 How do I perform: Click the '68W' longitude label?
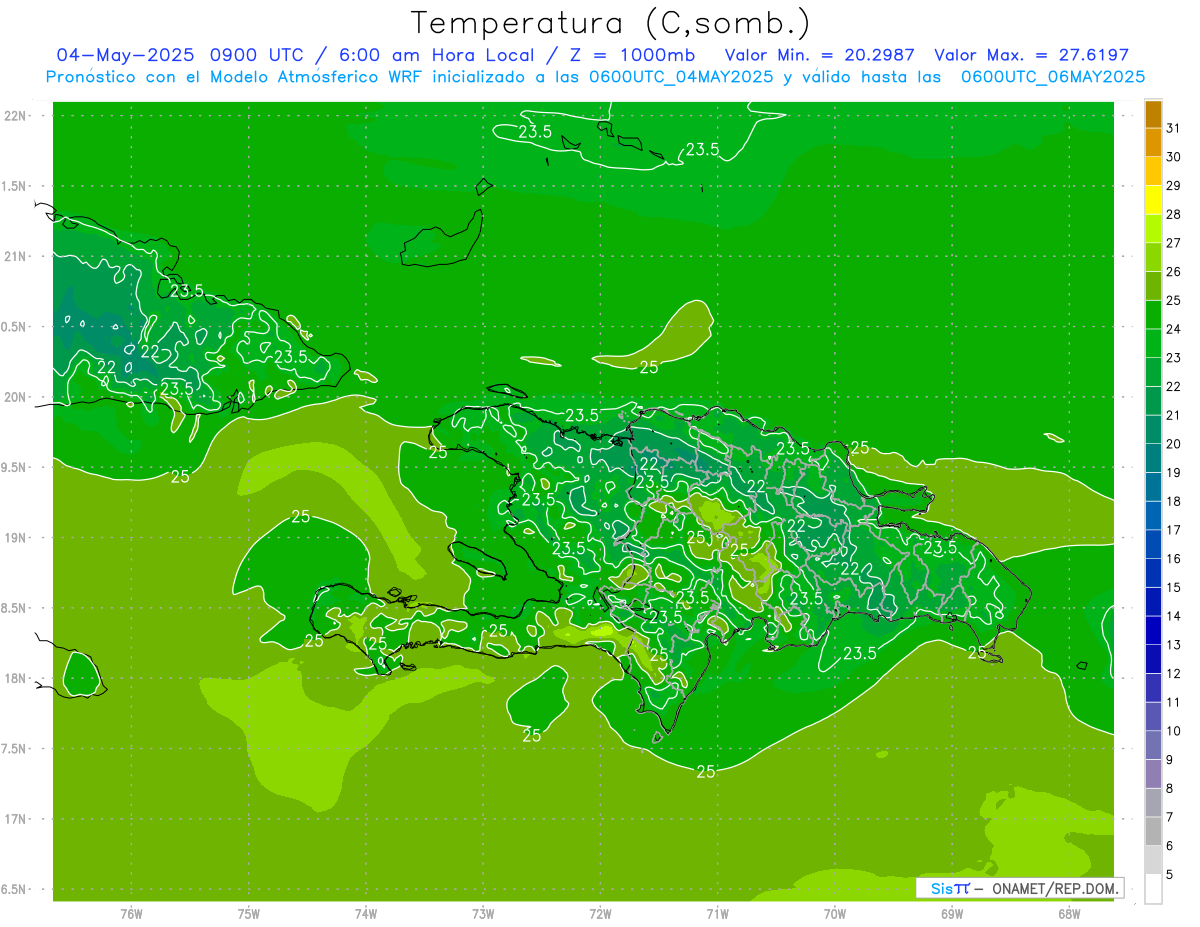click(1069, 913)
